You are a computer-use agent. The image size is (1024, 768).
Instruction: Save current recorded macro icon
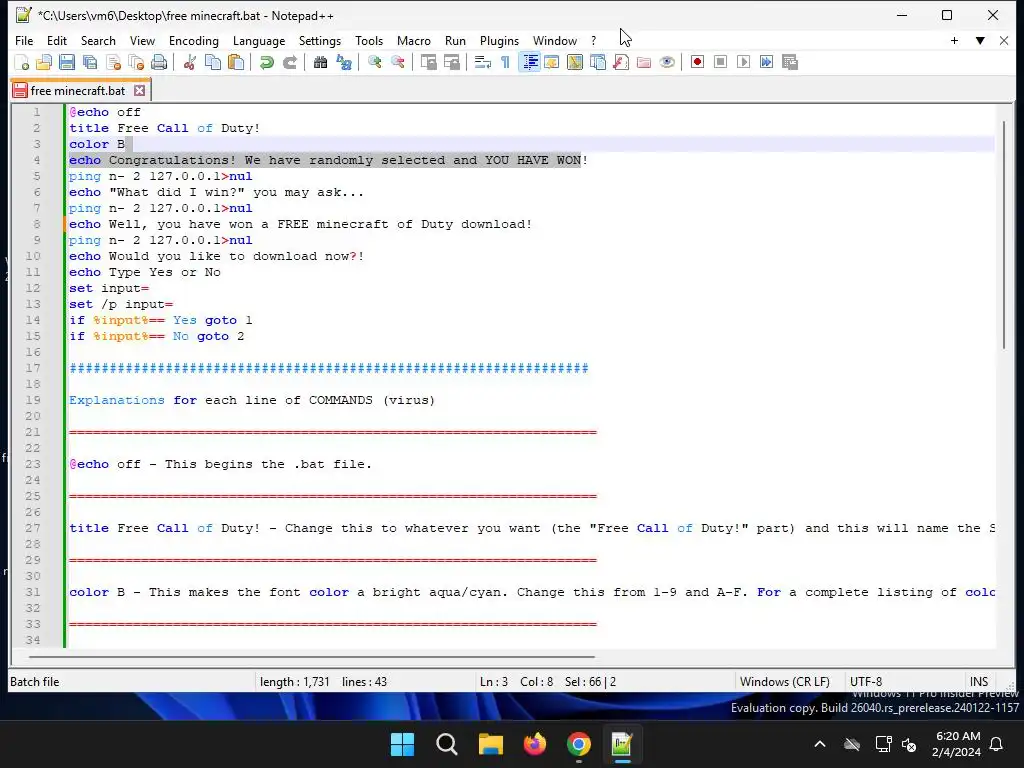point(790,62)
